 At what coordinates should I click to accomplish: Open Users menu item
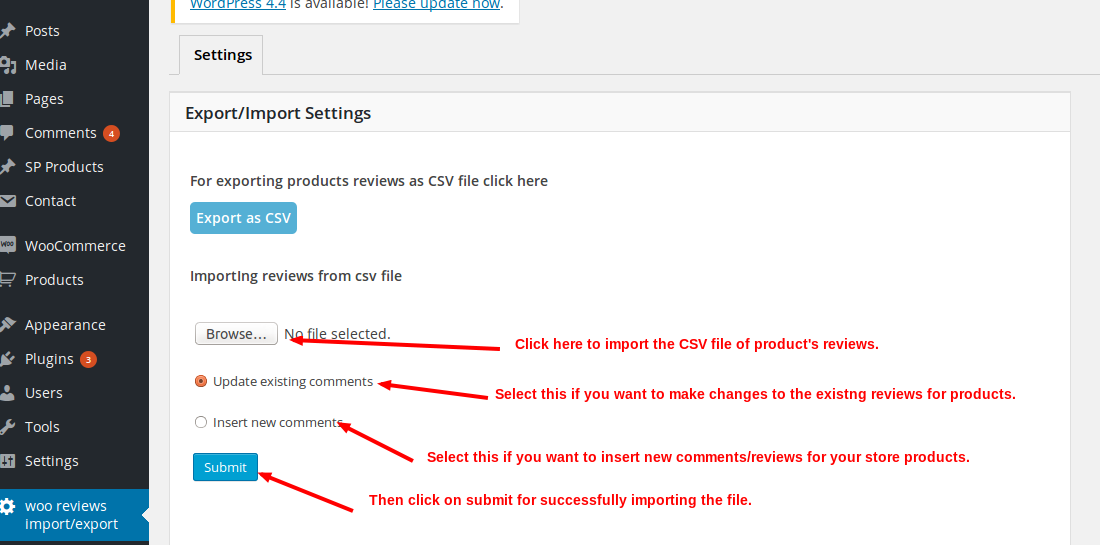point(44,393)
